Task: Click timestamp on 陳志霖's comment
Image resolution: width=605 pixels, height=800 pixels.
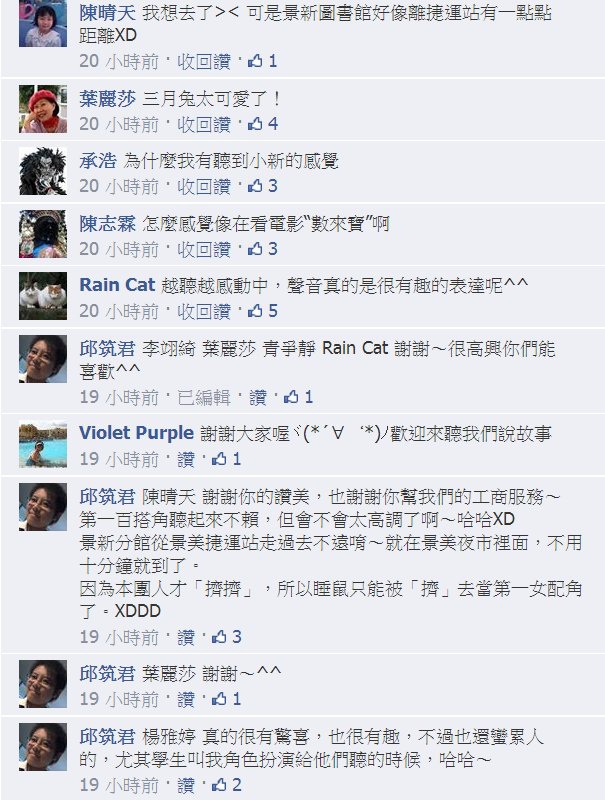Action: point(119,249)
